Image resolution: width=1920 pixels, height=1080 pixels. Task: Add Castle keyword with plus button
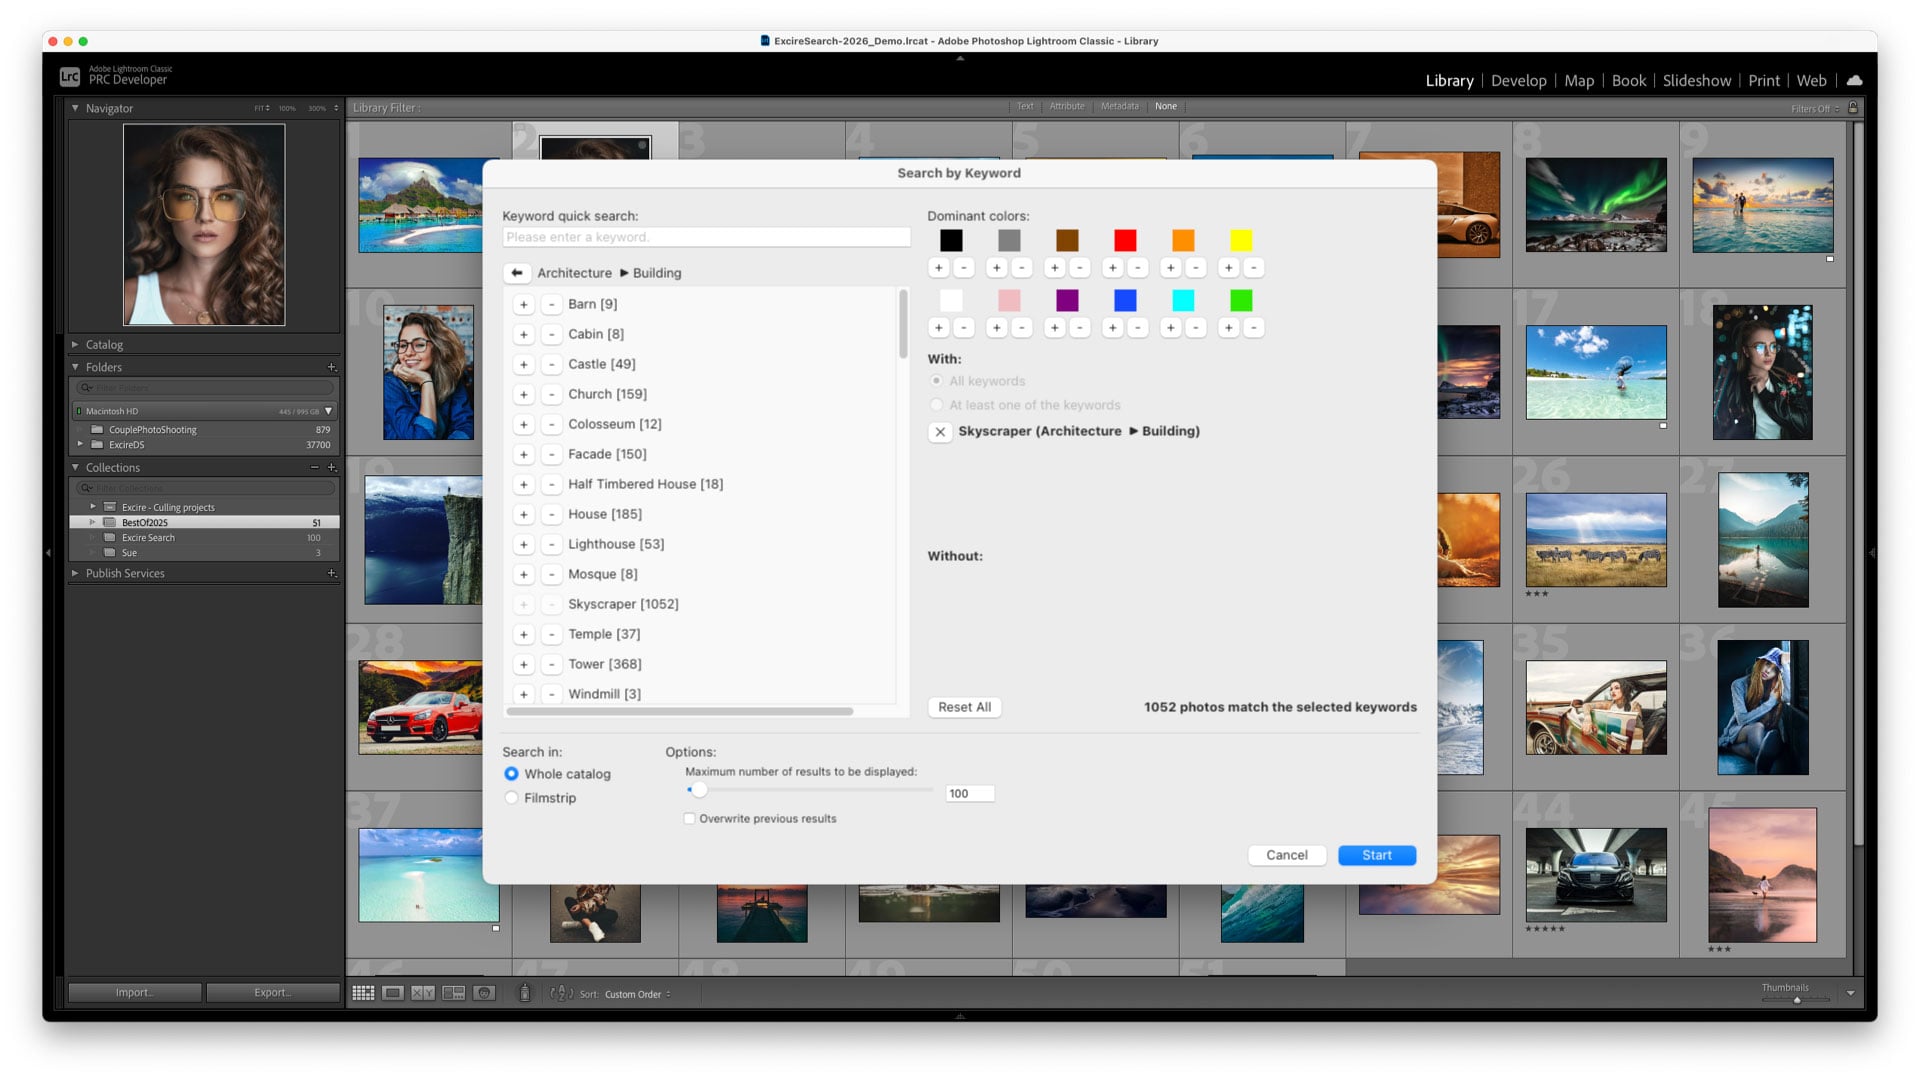(x=523, y=364)
